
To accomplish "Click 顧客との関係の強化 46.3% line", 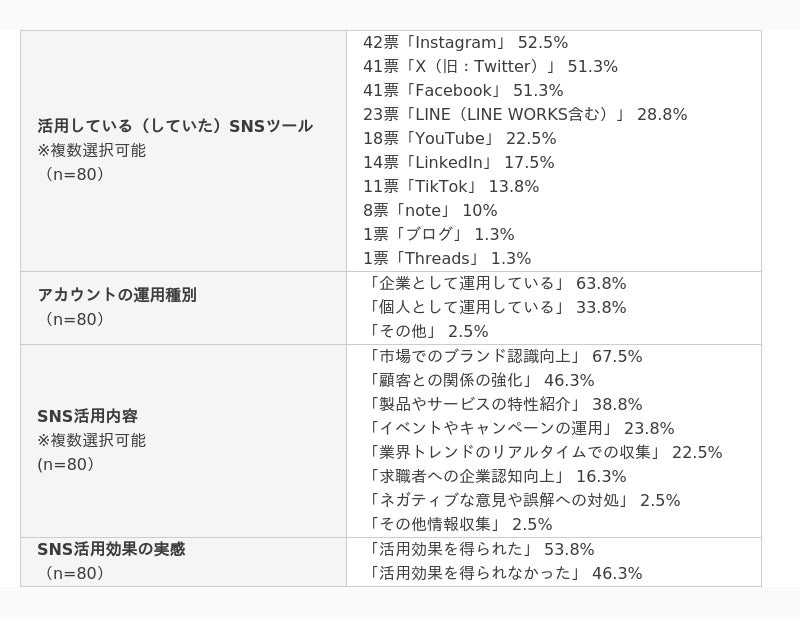I will click(481, 380).
